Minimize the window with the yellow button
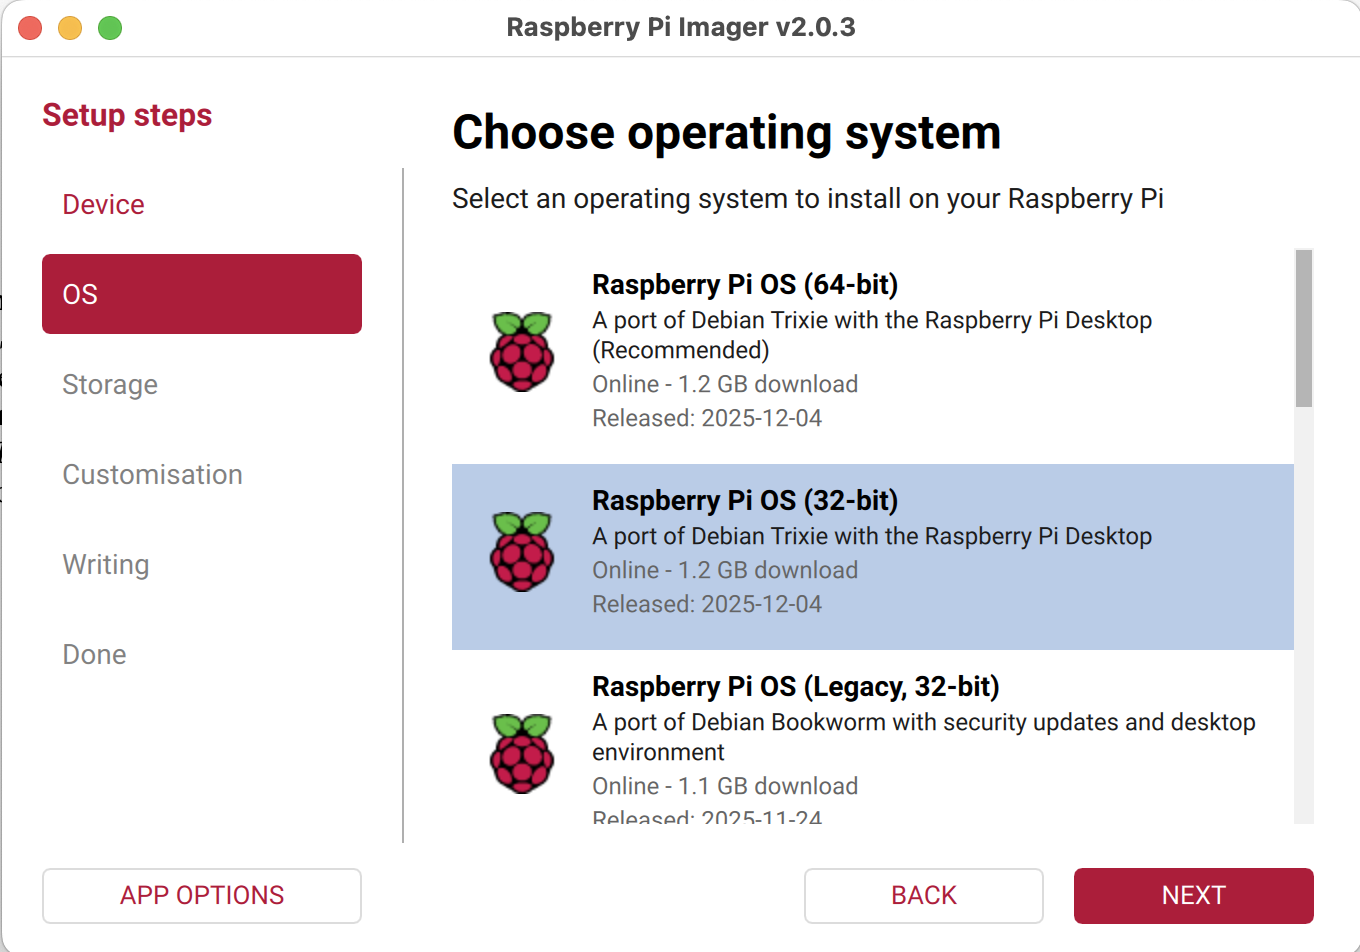Viewport: 1360px width, 952px height. click(x=70, y=28)
